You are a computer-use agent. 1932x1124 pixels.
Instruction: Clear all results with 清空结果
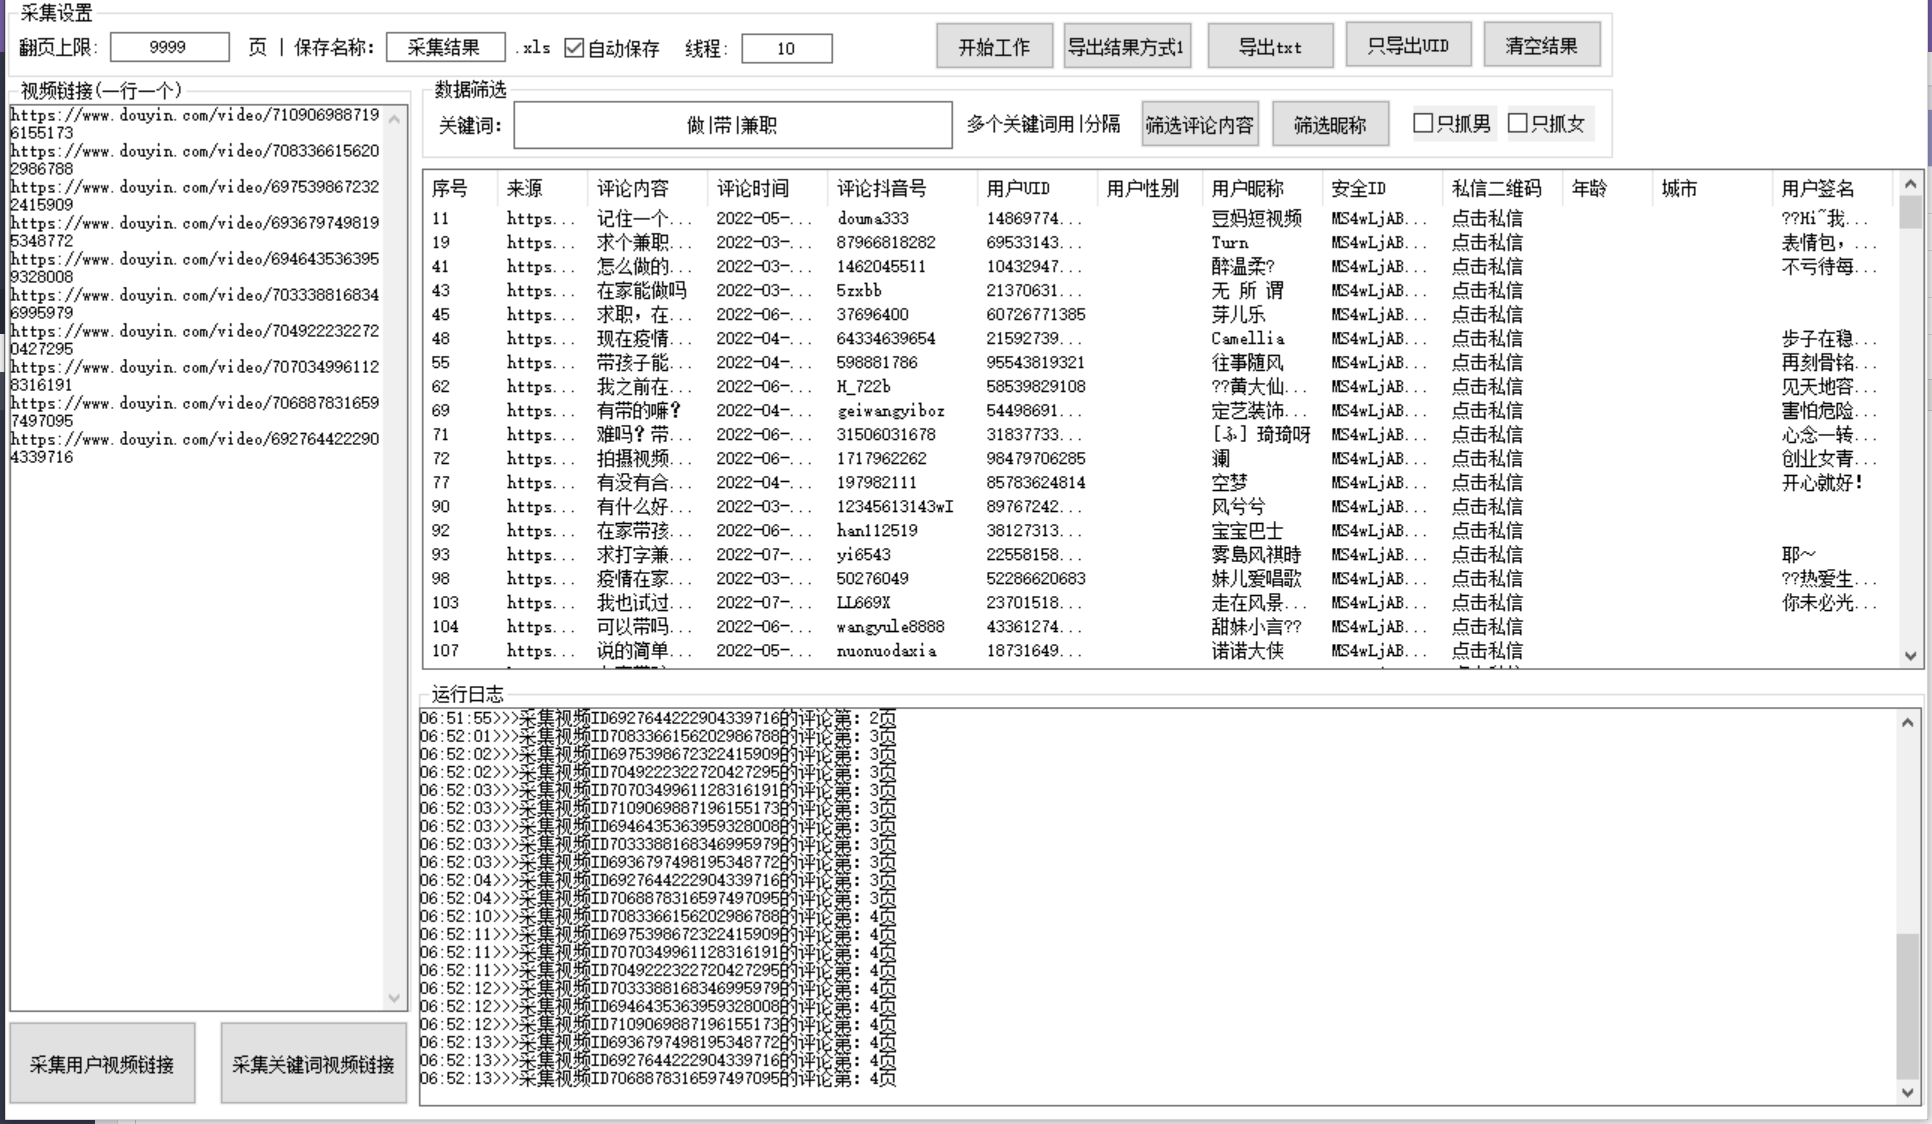(1542, 44)
